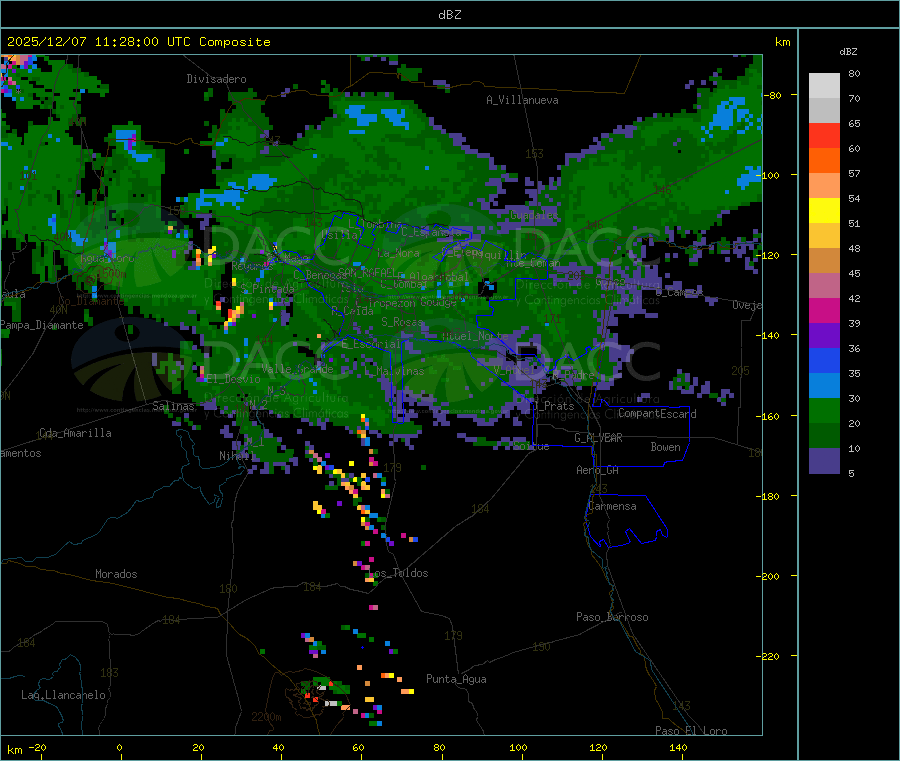
Task: Click the dBZ heading above the color legend
Action: pos(848,52)
